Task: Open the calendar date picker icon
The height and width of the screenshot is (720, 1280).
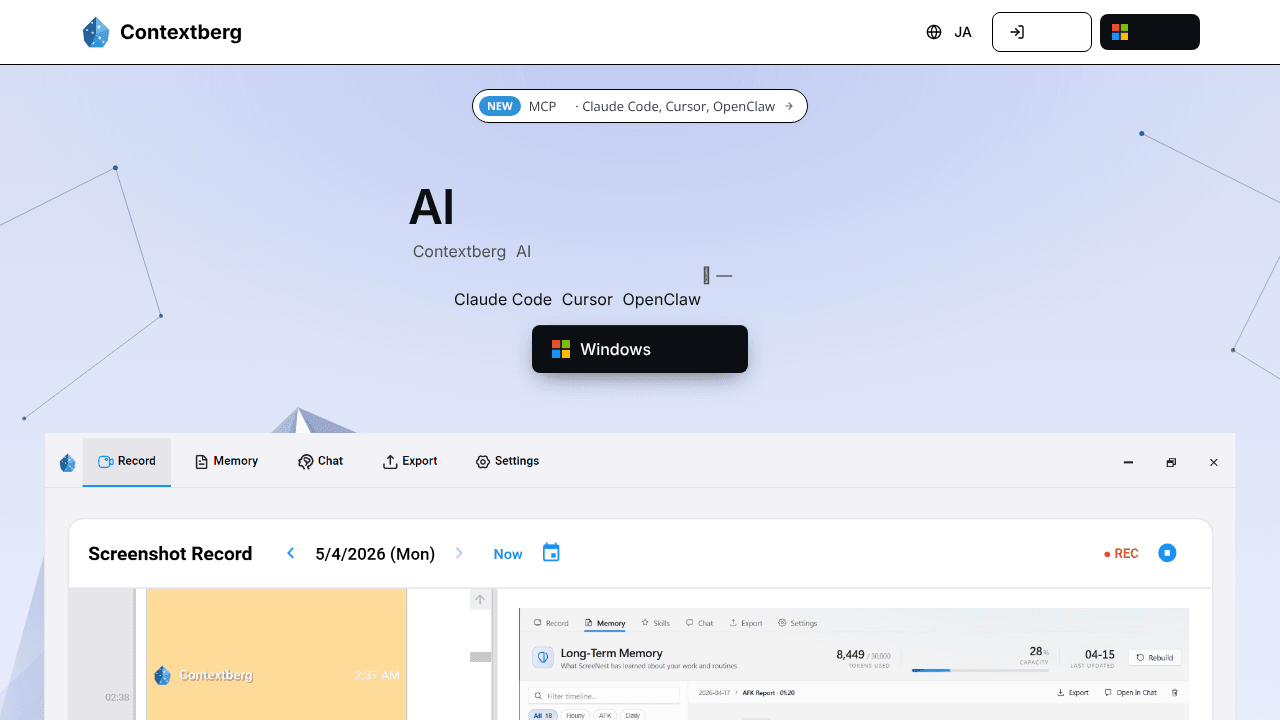Action: 551,553
